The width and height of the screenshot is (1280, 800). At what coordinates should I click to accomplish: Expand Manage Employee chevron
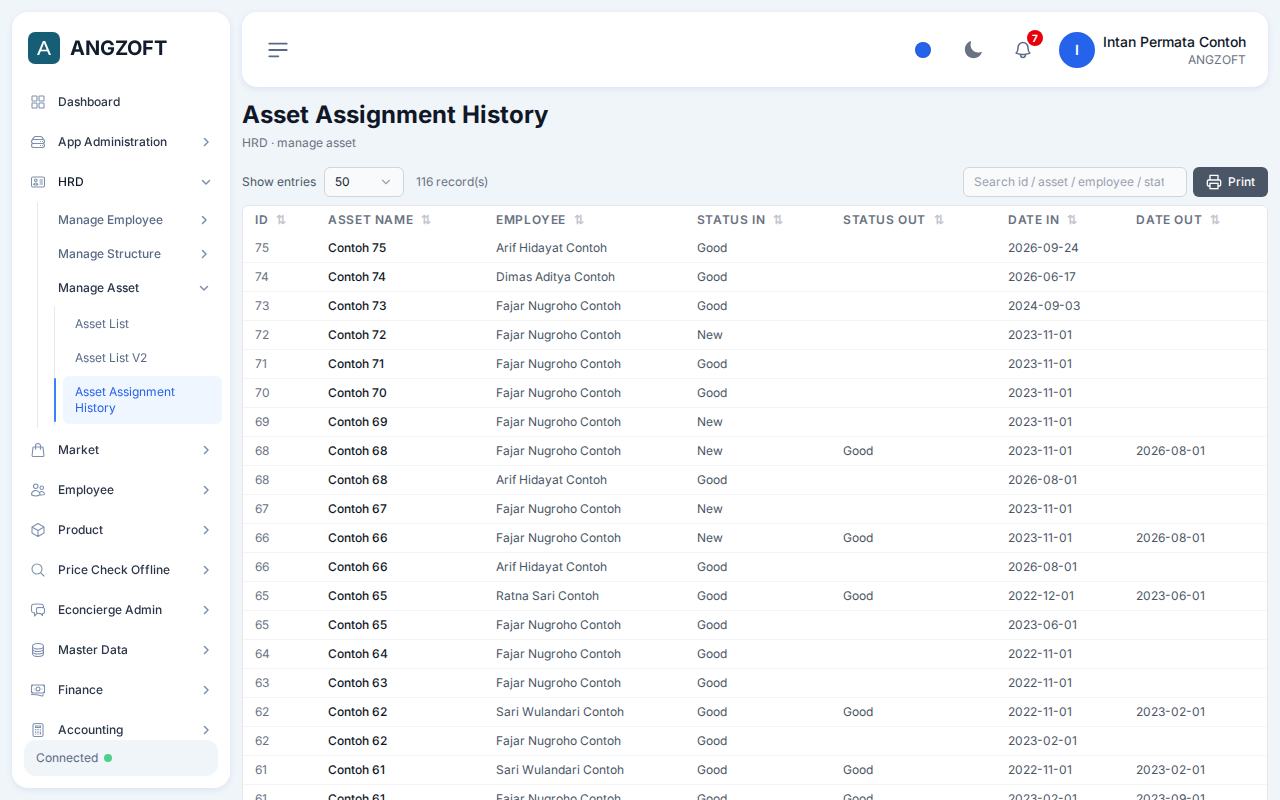(x=204, y=220)
